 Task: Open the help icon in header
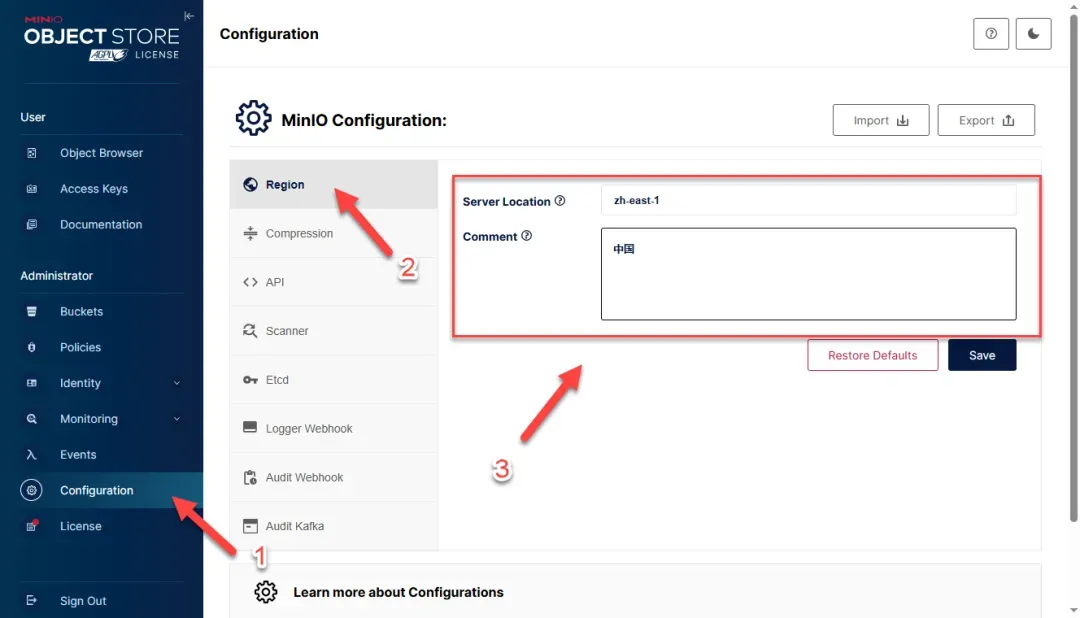click(991, 34)
